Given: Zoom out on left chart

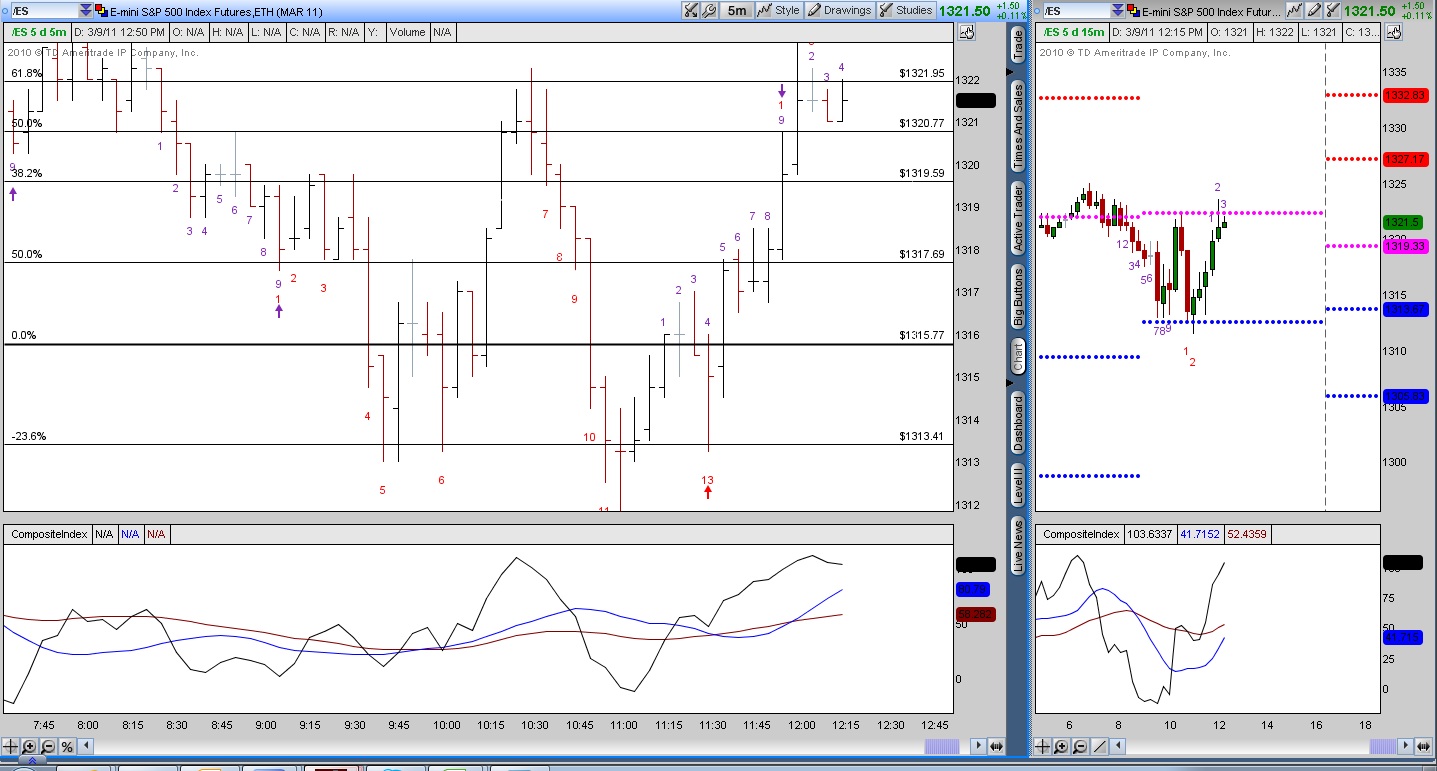Looking at the screenshot, I should point(47,747).
